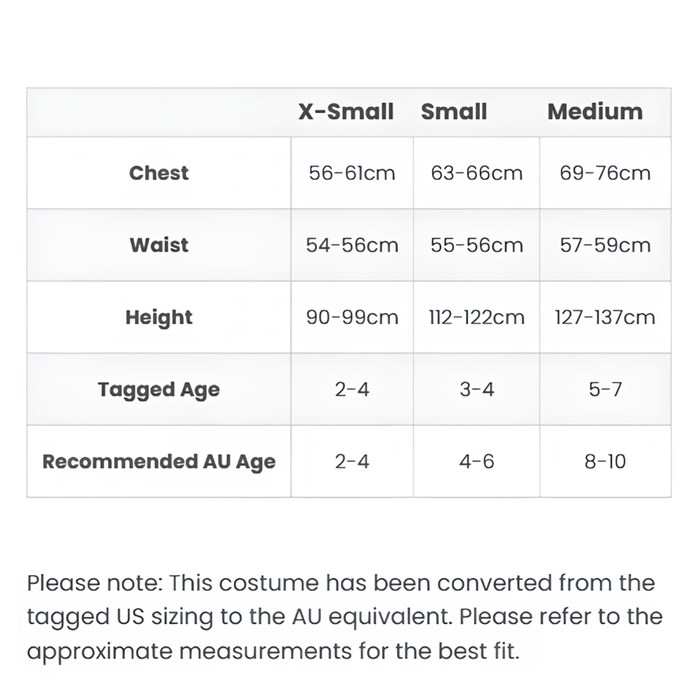Select the Height row label
Image resolution: width=700 pixels, height=700 pixels.
[x=159, y=318]
